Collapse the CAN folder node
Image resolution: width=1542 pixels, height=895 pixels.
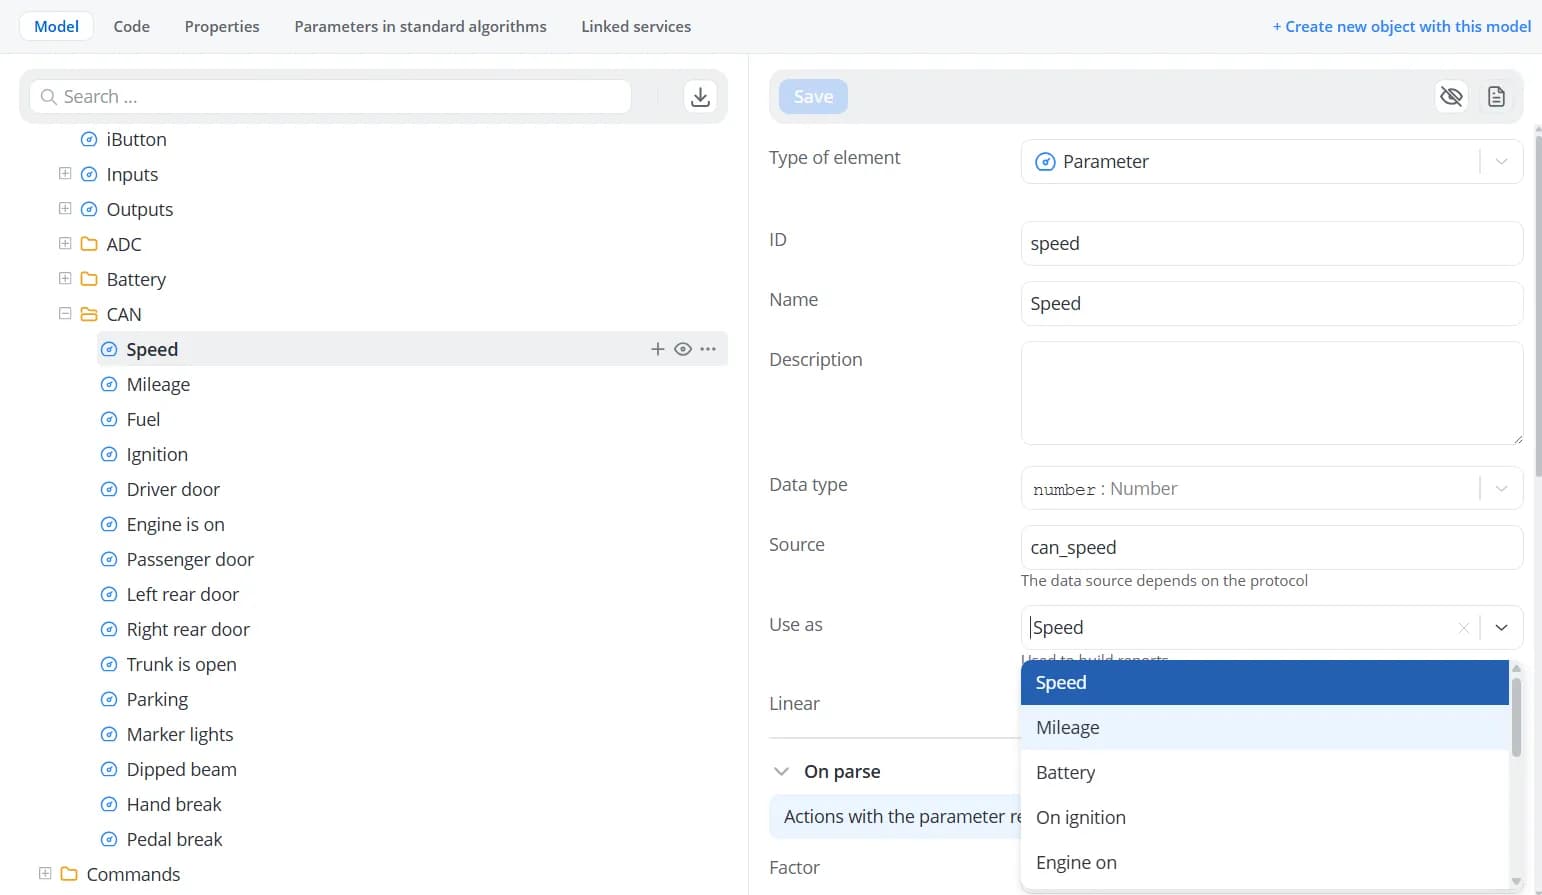[65, 314]
